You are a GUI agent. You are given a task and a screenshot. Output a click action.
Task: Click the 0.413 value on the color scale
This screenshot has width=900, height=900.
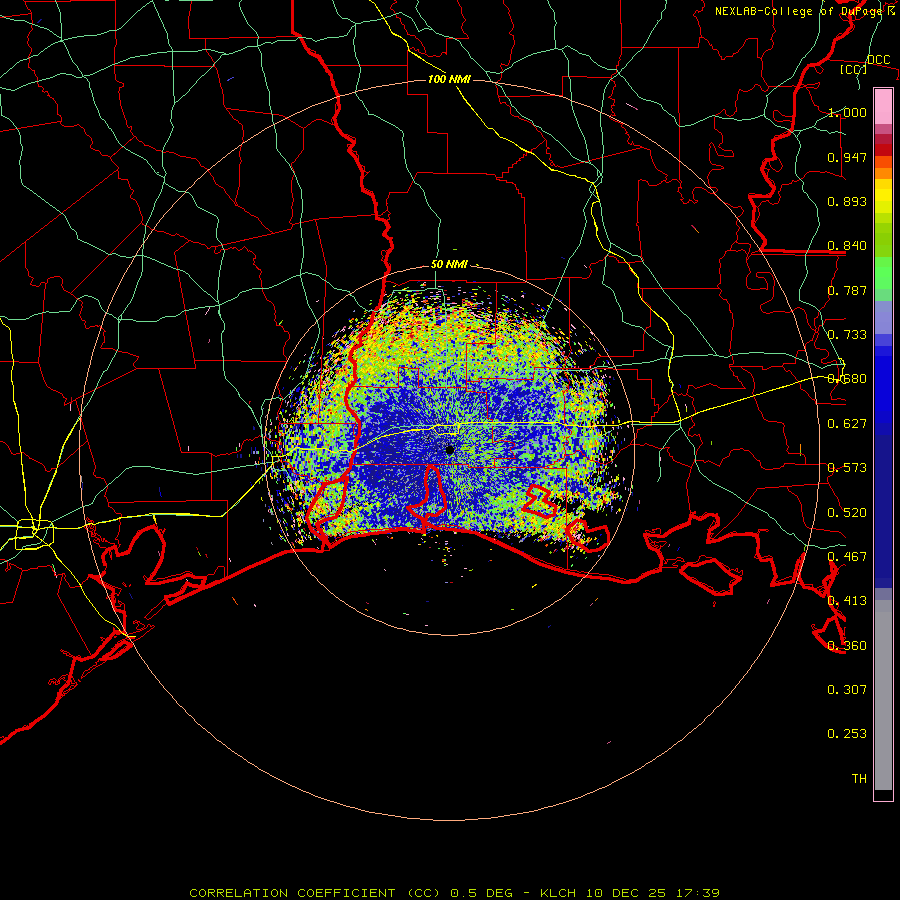847,601
